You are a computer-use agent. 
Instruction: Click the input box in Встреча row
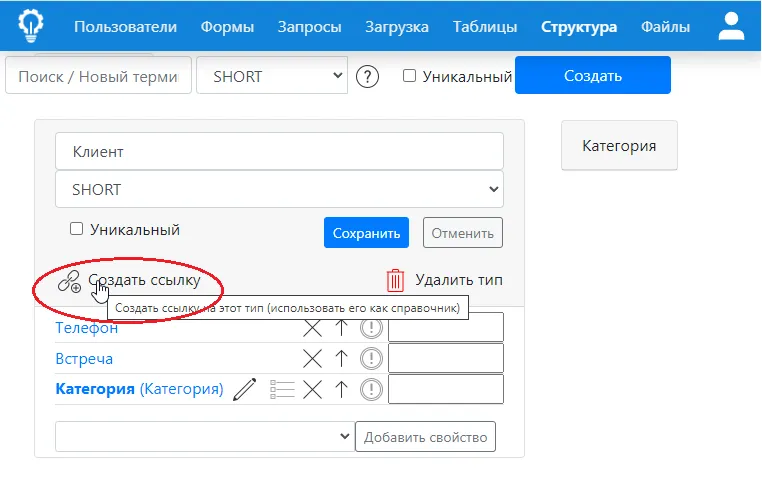446,359
